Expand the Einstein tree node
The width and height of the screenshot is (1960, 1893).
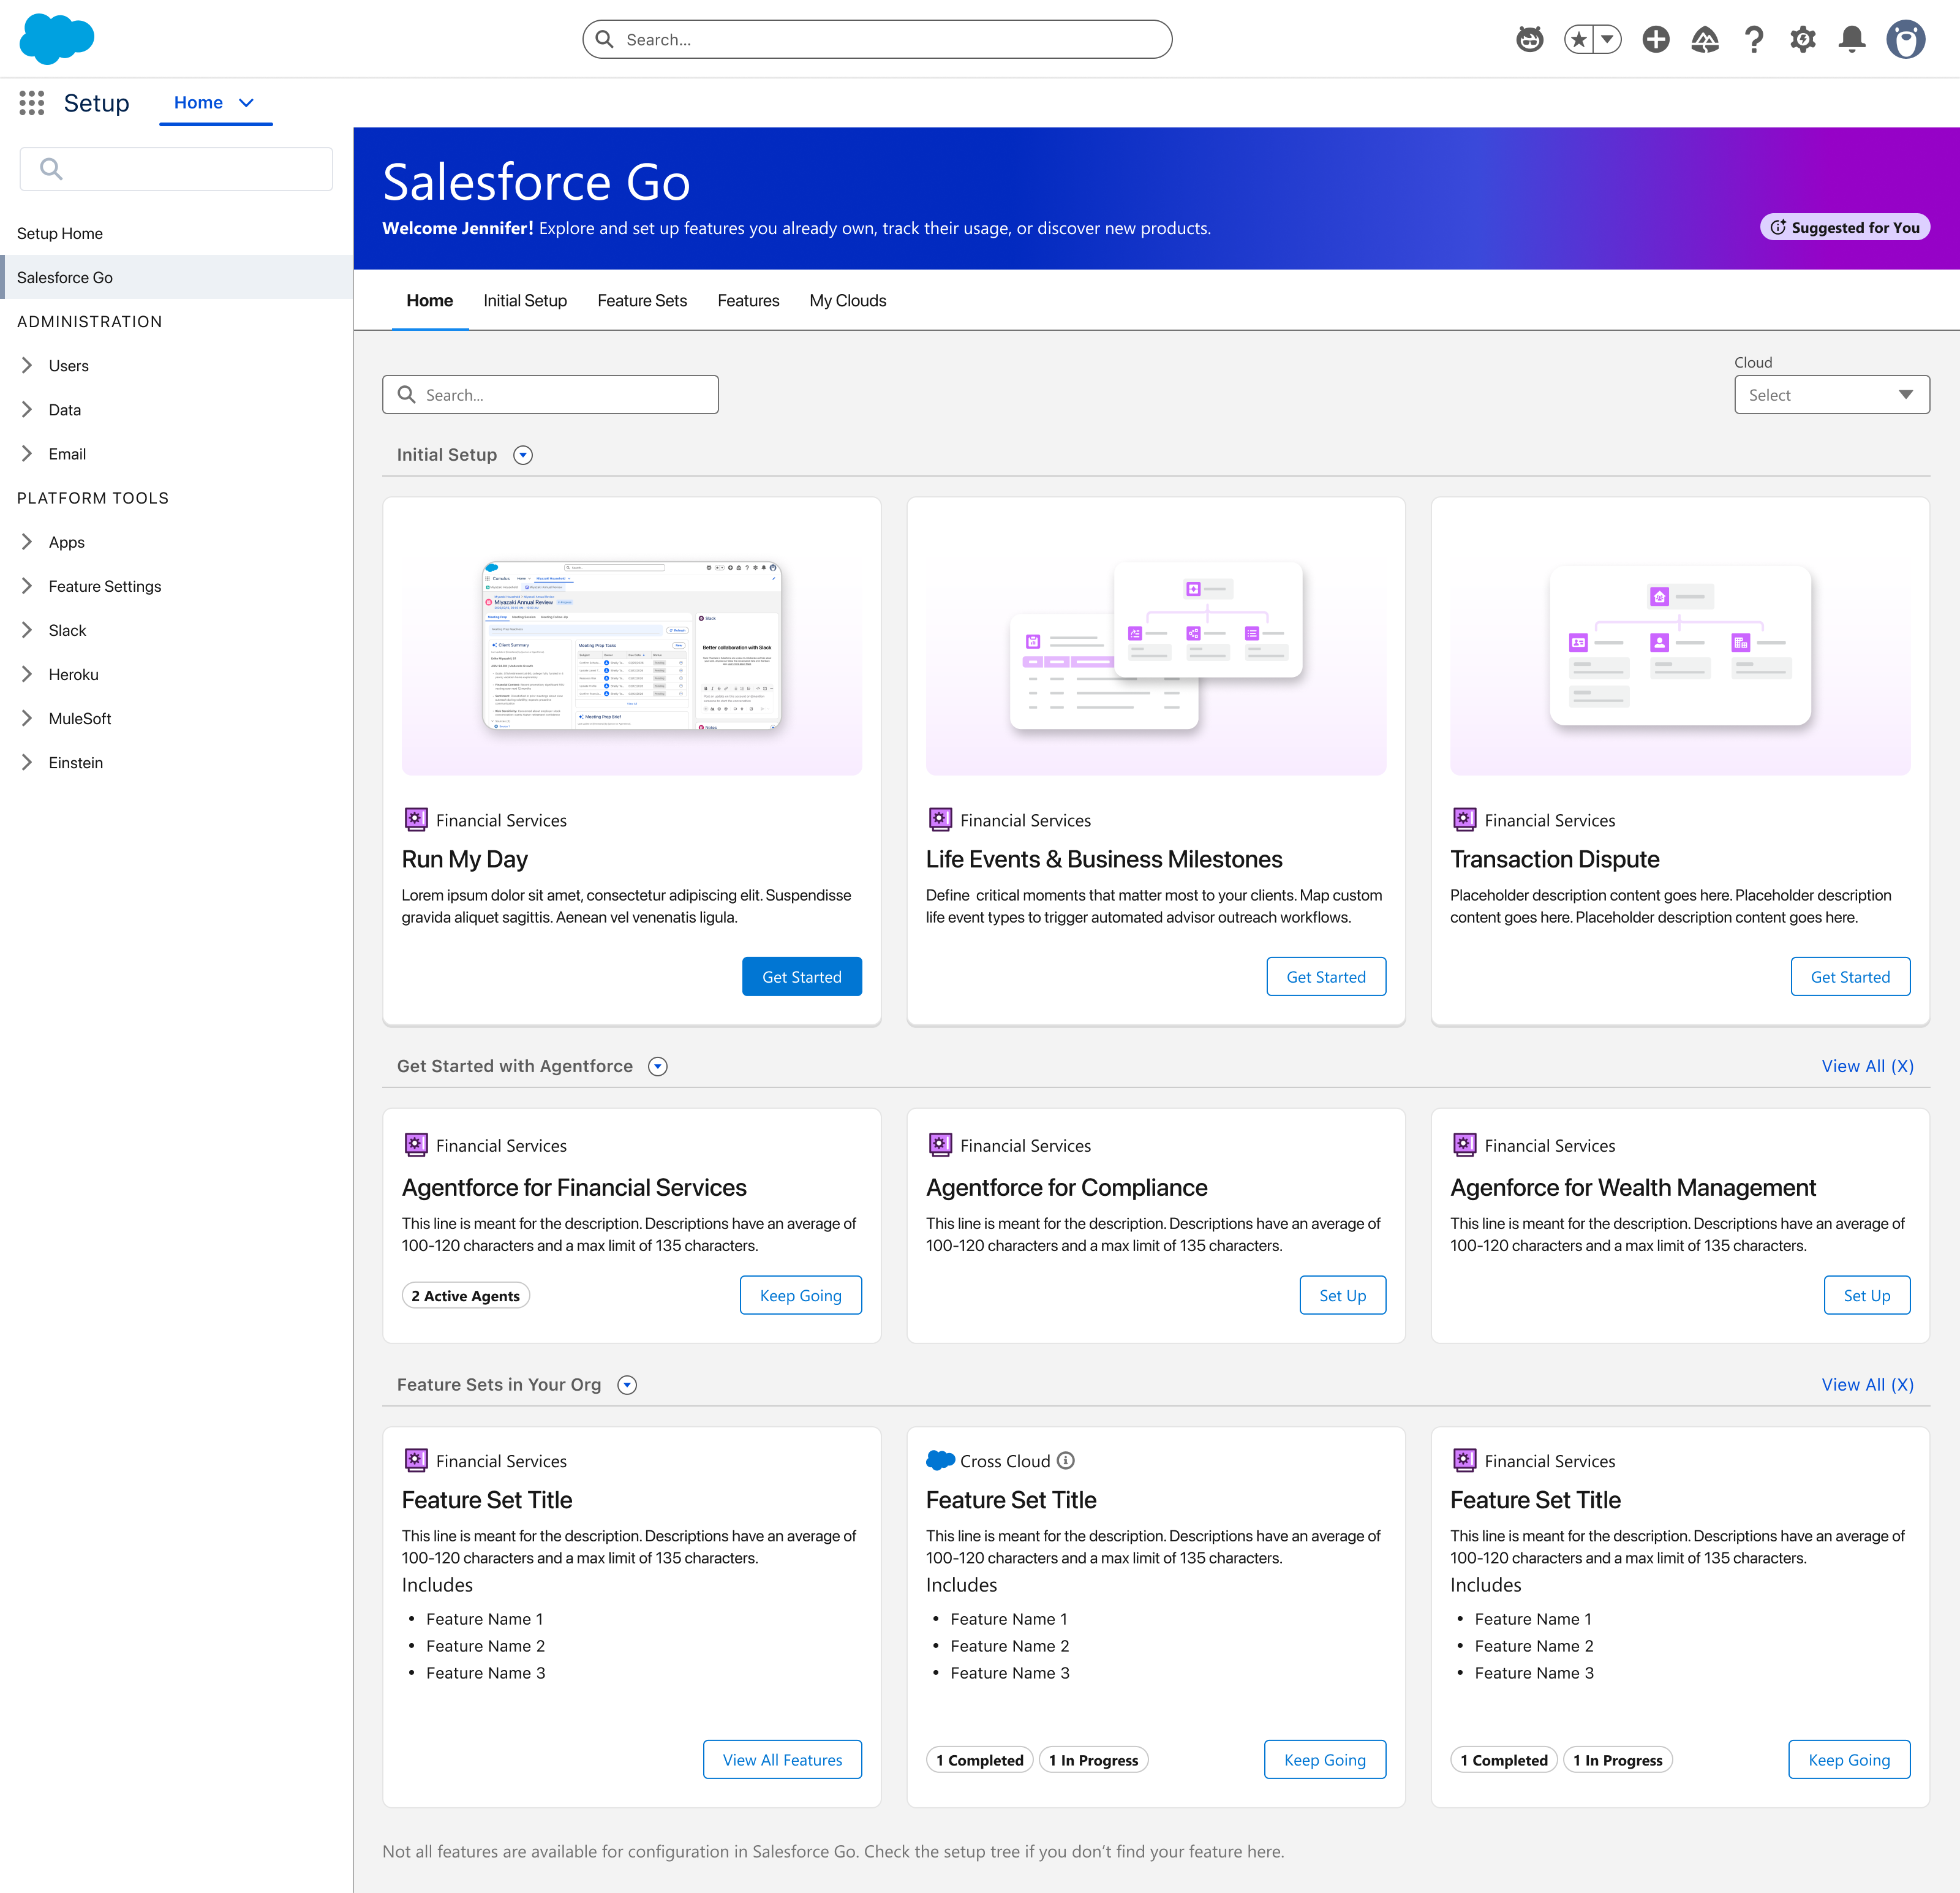point(27,762)
